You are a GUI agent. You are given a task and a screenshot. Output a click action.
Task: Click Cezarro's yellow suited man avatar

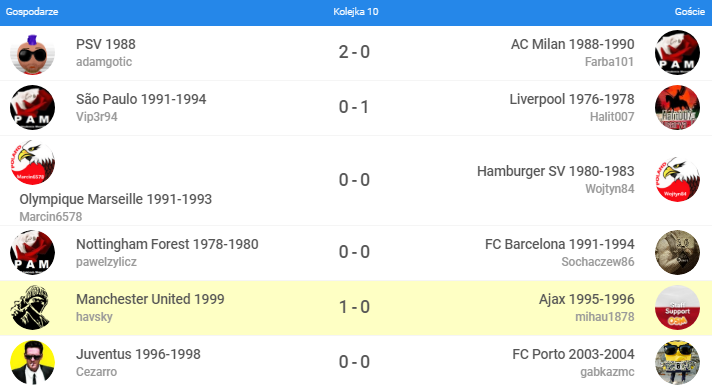(x=32, y=363)
